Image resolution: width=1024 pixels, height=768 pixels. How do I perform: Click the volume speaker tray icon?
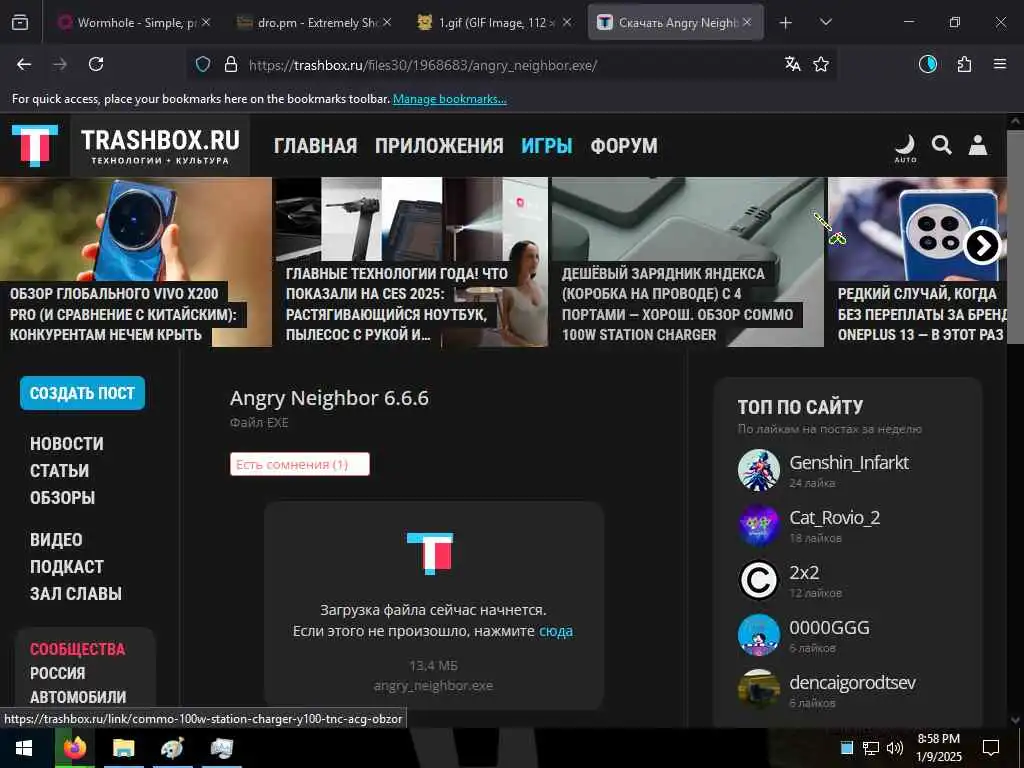pos(895,748)
